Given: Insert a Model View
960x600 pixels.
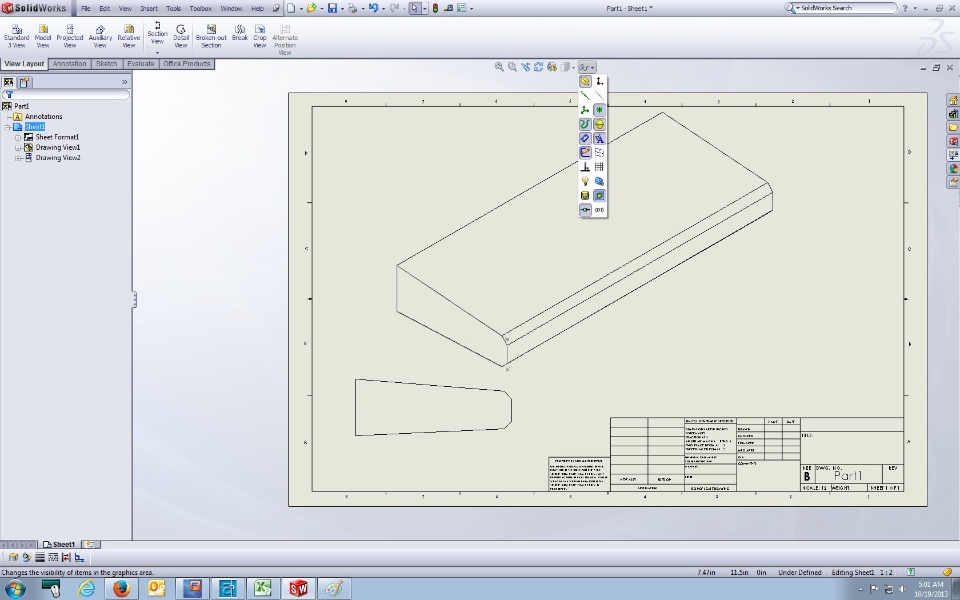Looking at the screenshot, I should pos(43,36).
